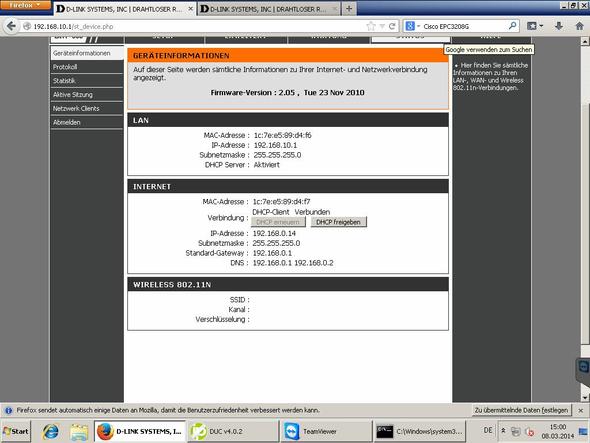Click the DHCP erneuern button
Viewport: 590px width, 443px height.
278,222
